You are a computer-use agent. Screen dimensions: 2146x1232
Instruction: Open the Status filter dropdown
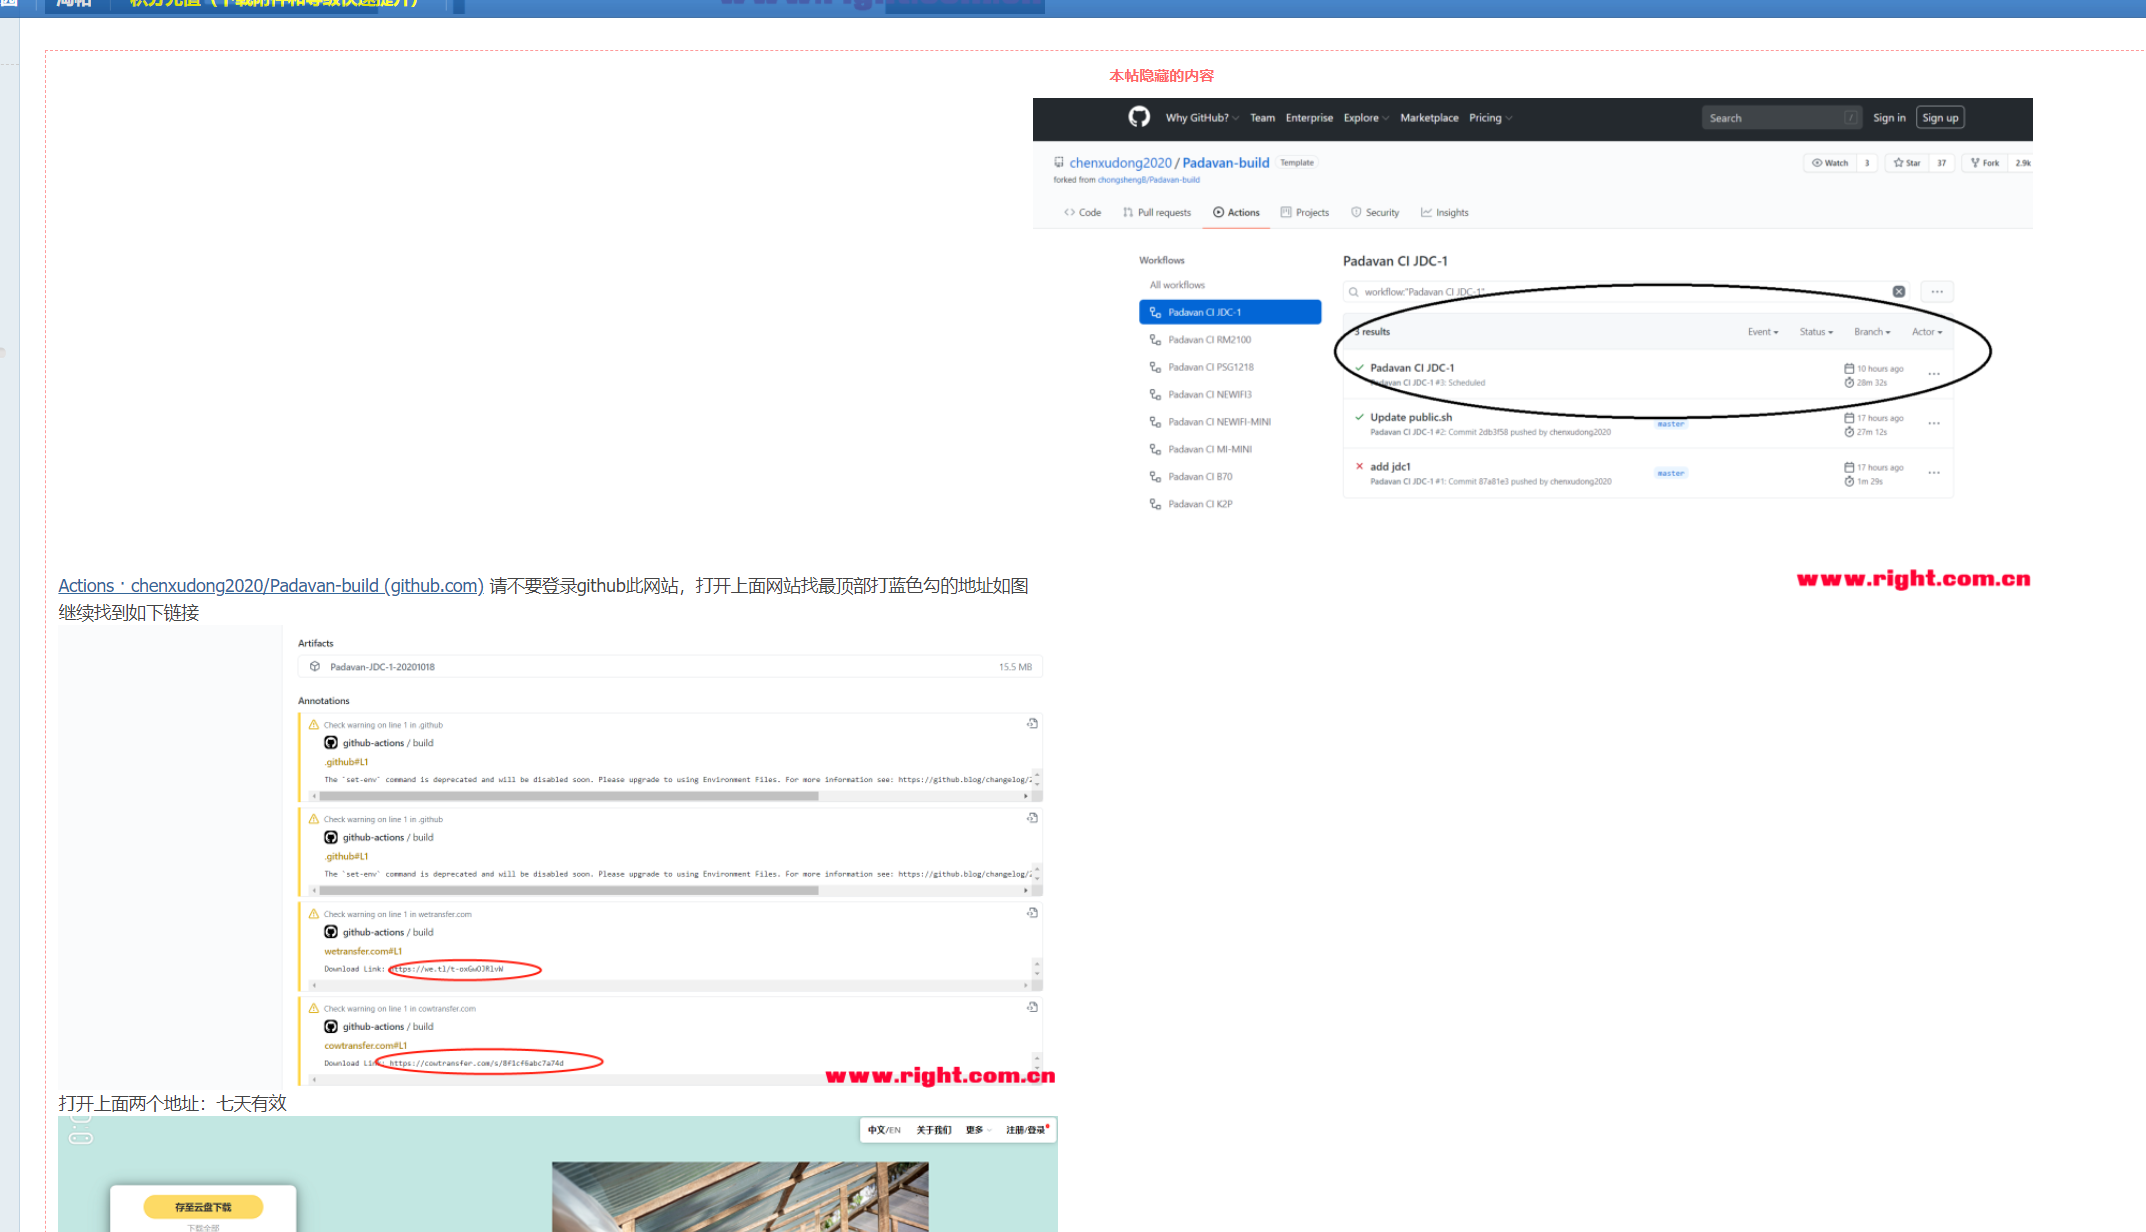point(1816,332)
